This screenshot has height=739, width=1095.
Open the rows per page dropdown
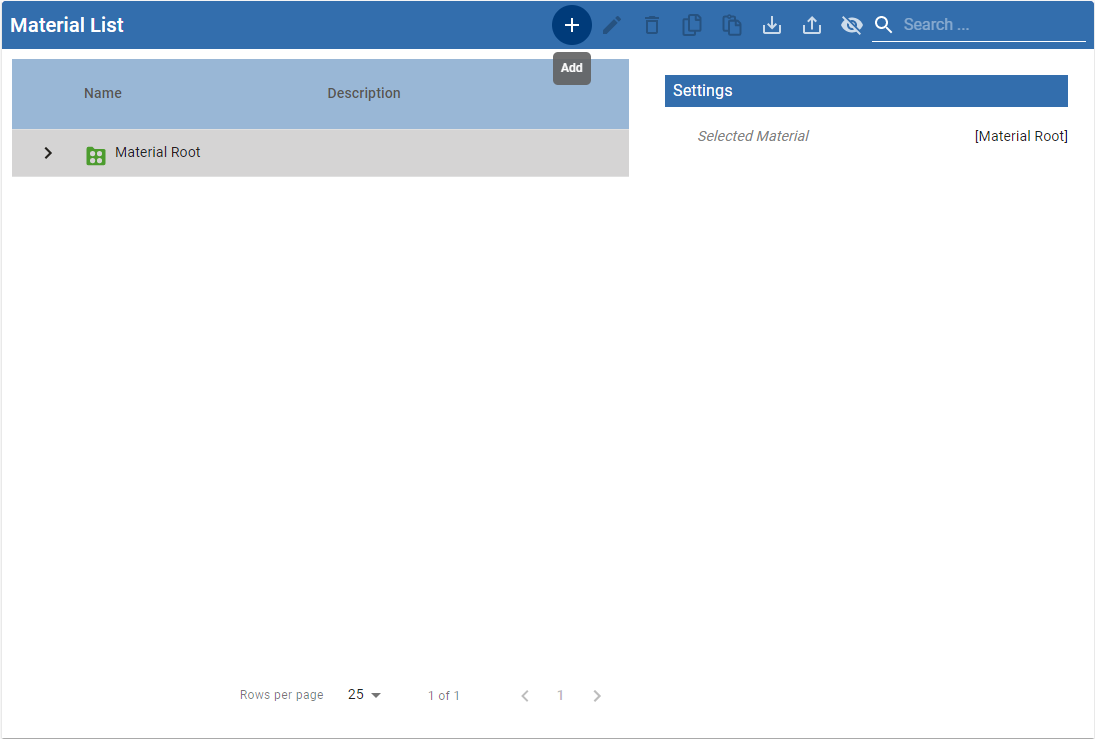365,695
